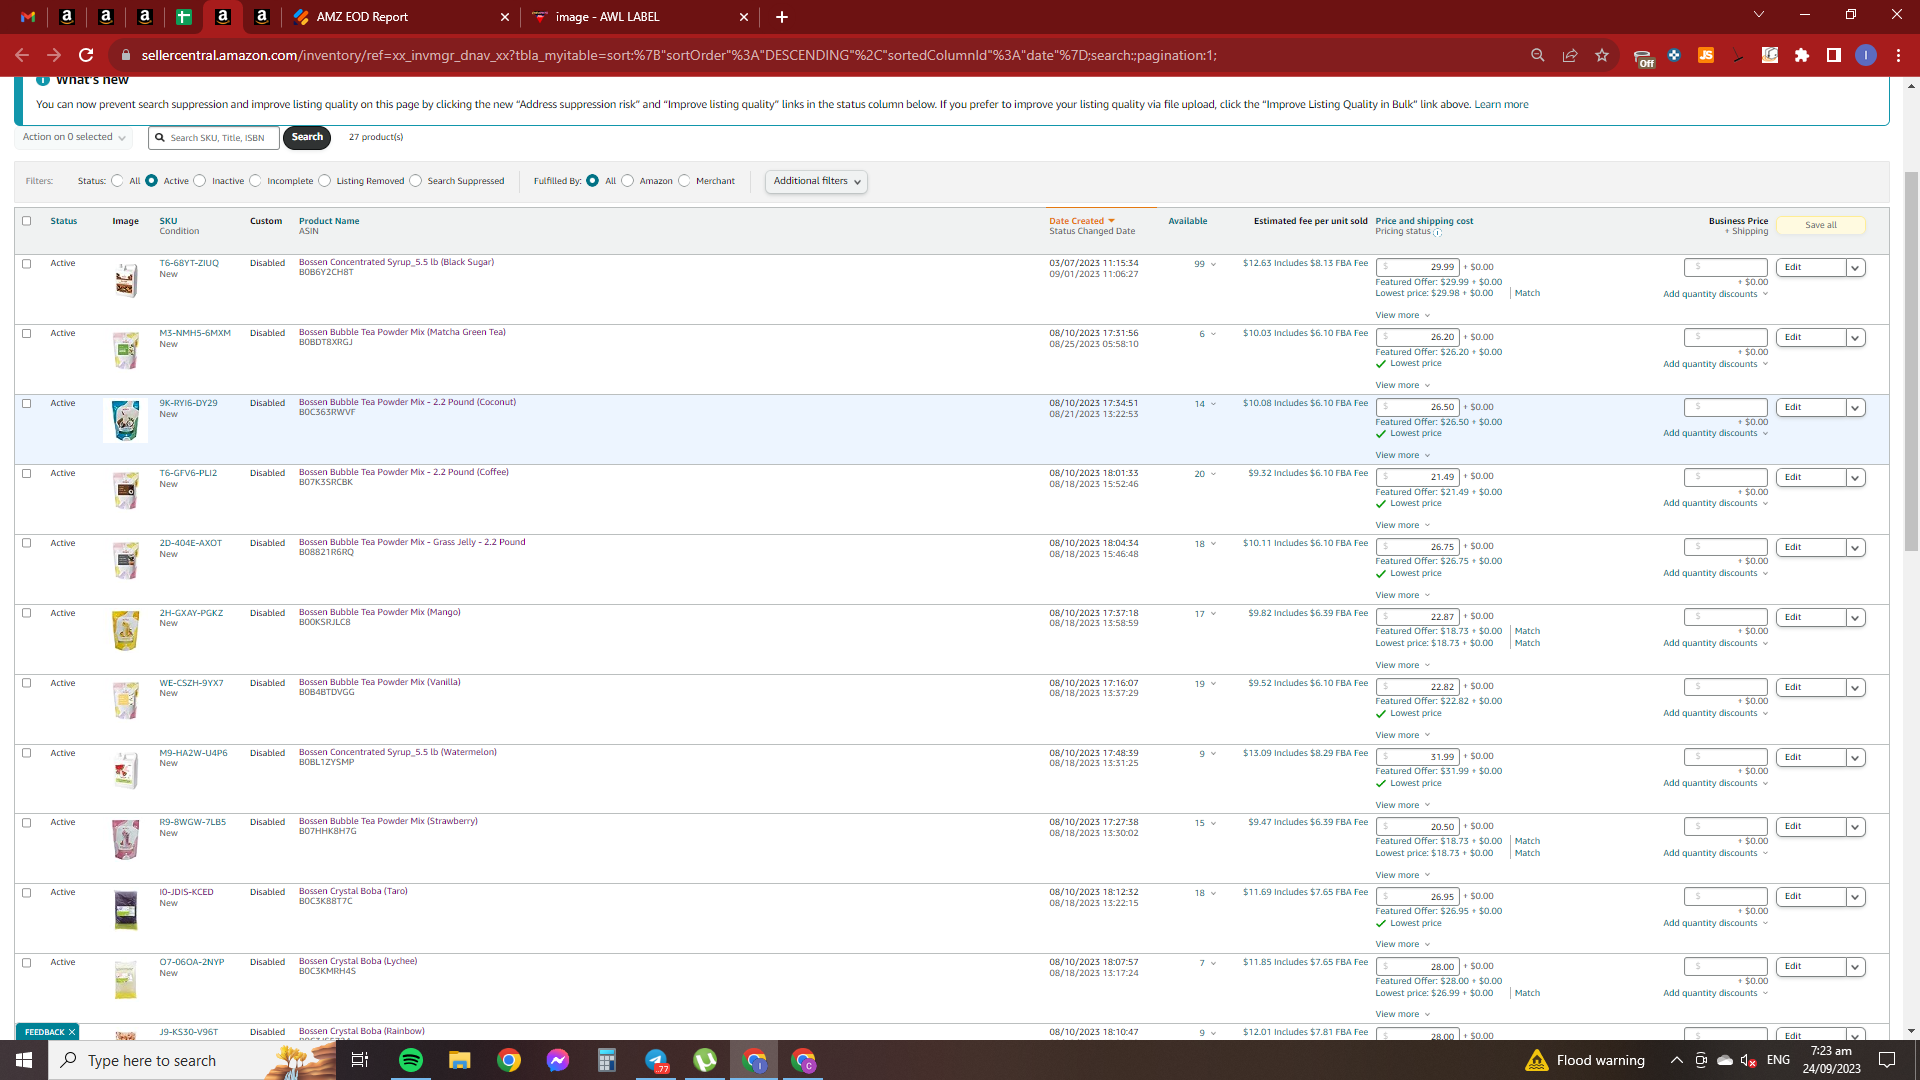Open Edit dropdown arrow for Black Sugar syrup

pyautogui.click(x=1855, y=268)
